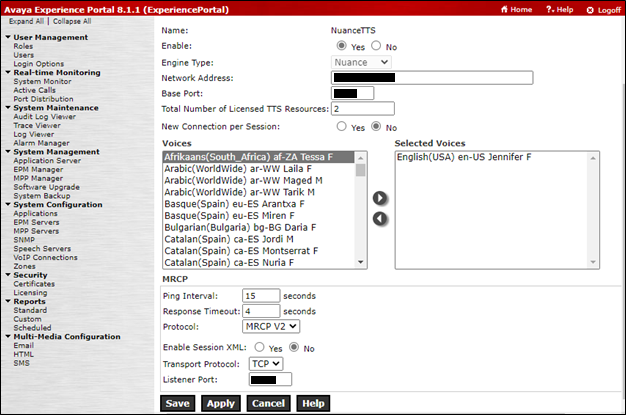
Task: Collapse the User Management section triangle
Action: click(x=8, y=37)
